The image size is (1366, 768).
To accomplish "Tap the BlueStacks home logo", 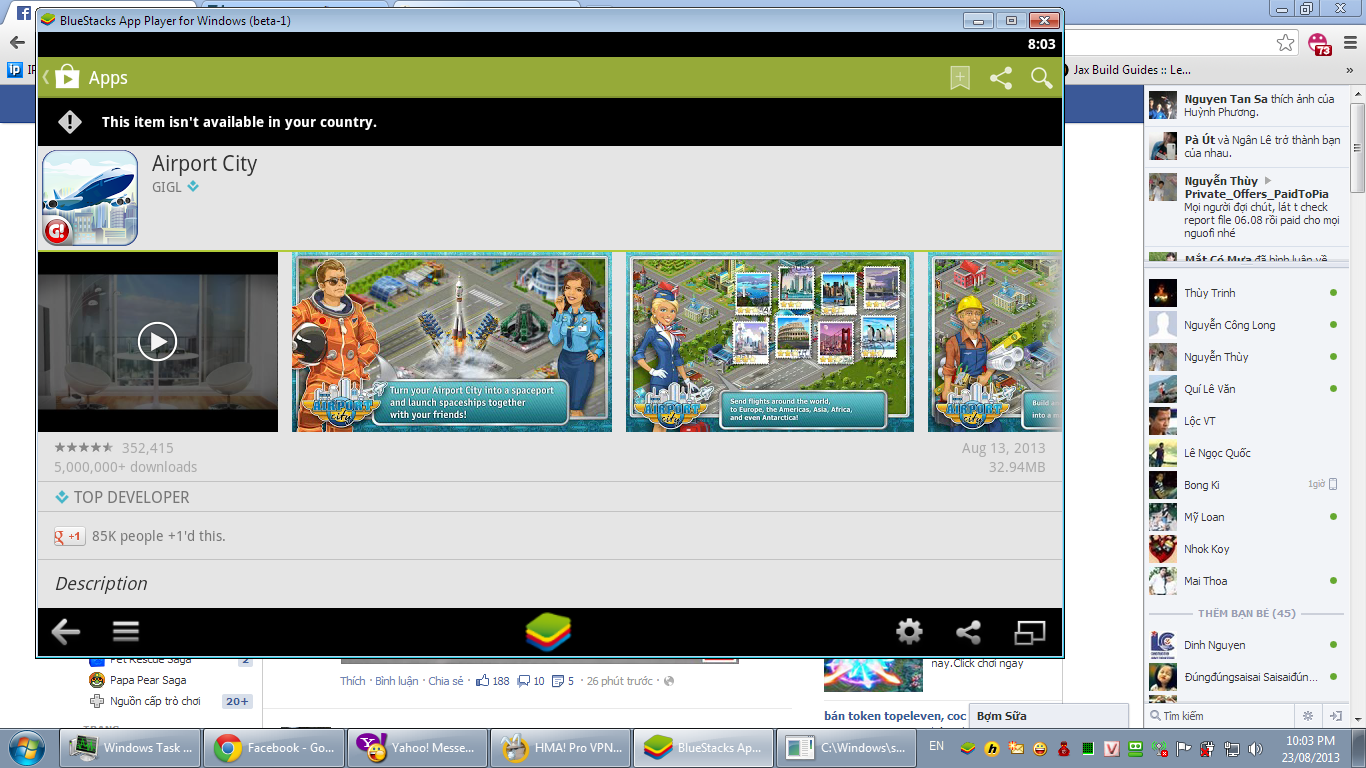I will [x=548, y=632].
